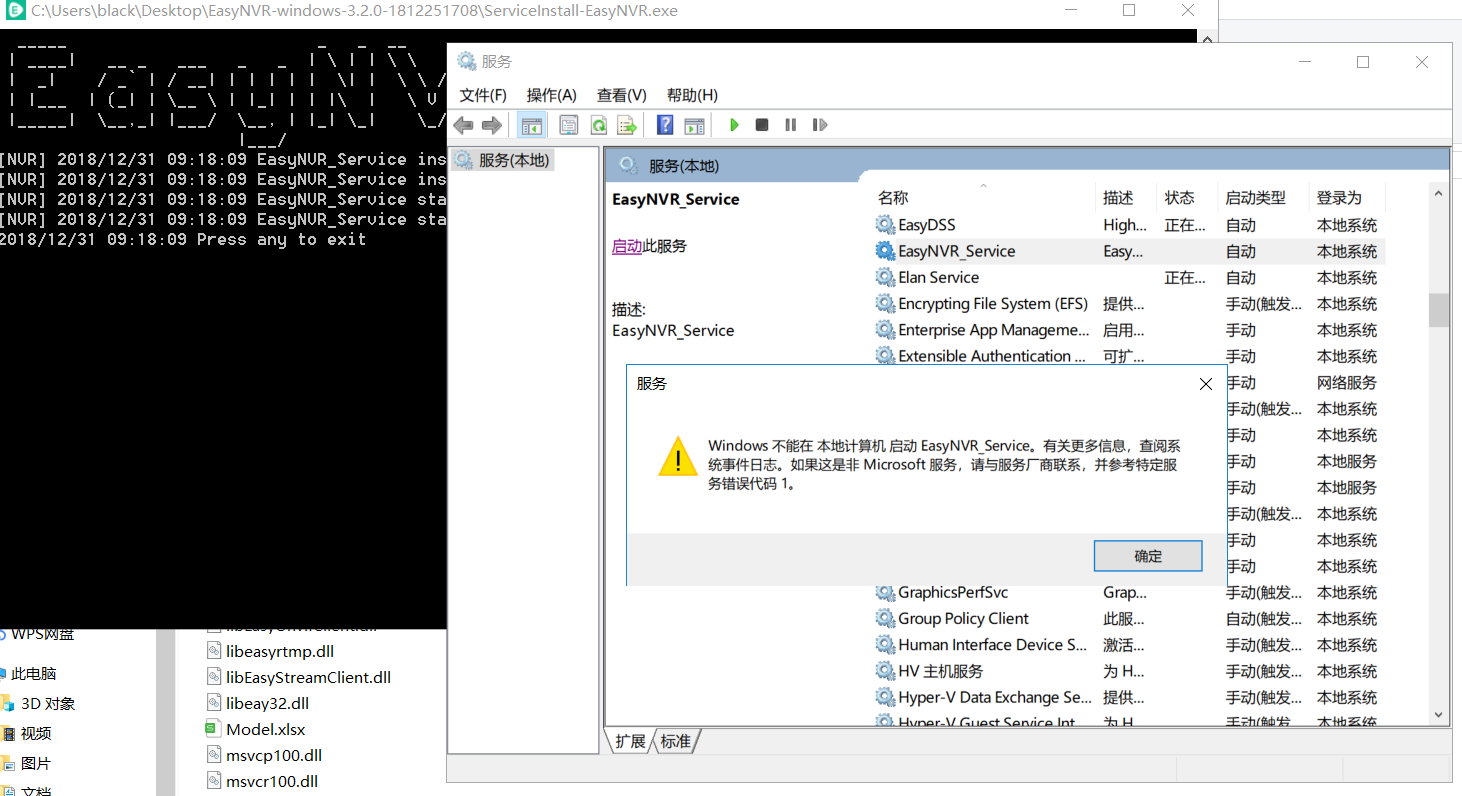Click the EasyNVR console window title icon
Viewport: 1462px width, 796px height.
point(15,12)
